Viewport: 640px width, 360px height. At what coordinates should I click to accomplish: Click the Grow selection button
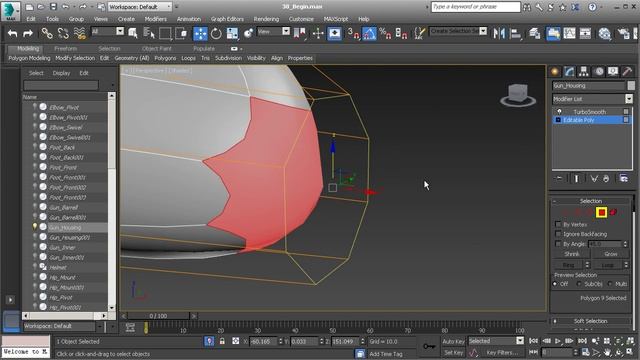(x=611, y=254)
